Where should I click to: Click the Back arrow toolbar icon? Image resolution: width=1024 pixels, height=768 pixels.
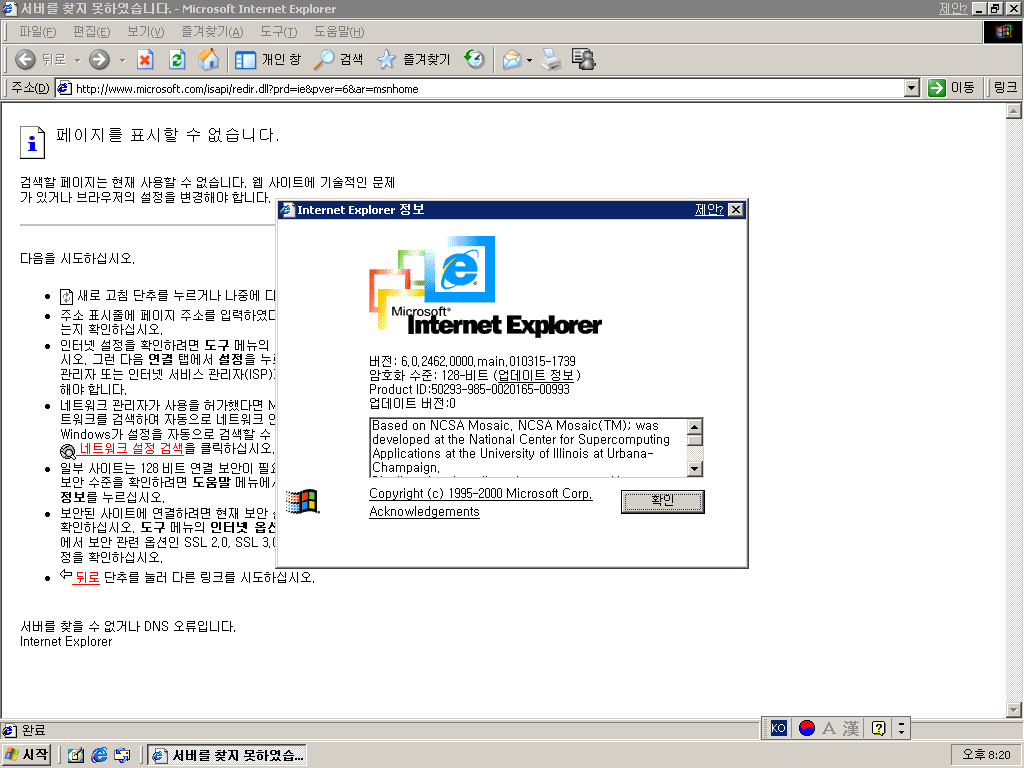pos(25,59)
